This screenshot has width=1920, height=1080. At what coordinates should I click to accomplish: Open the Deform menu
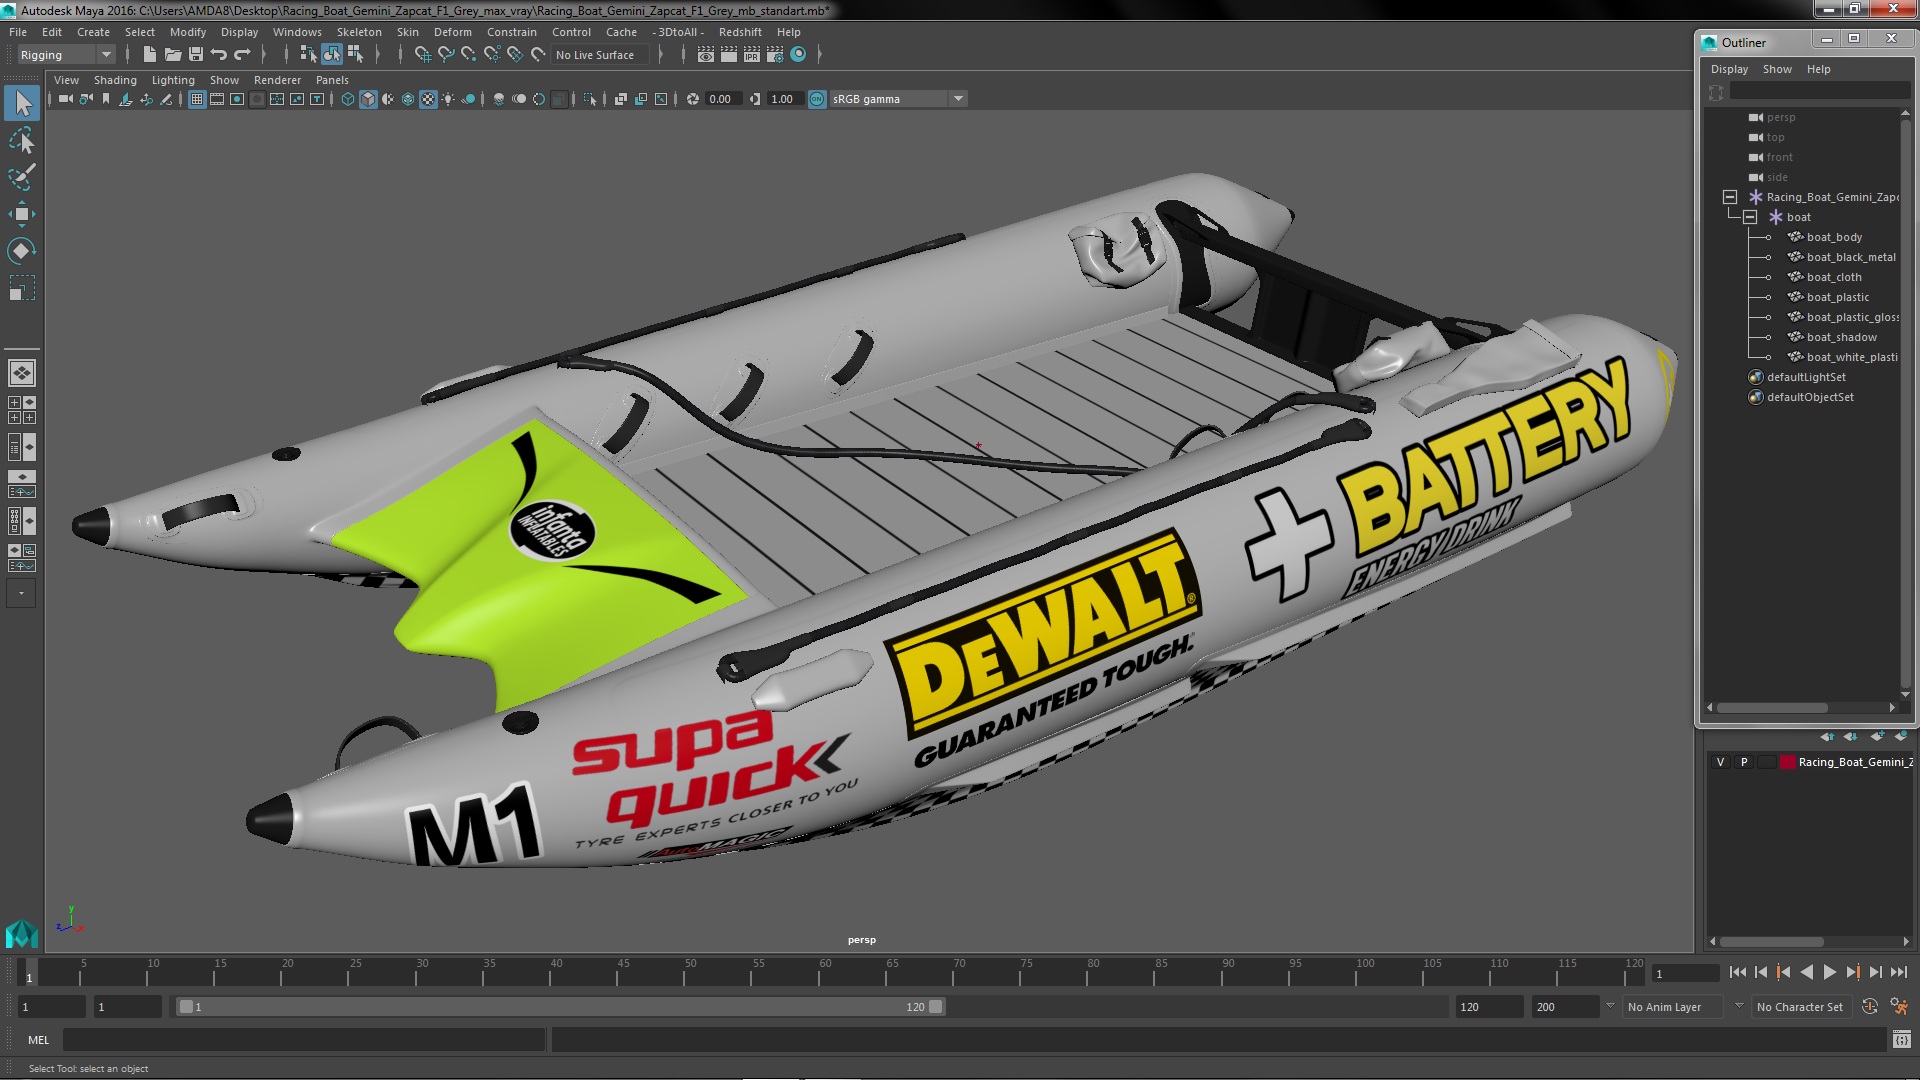pyautogui.click(x=452, y=32)
